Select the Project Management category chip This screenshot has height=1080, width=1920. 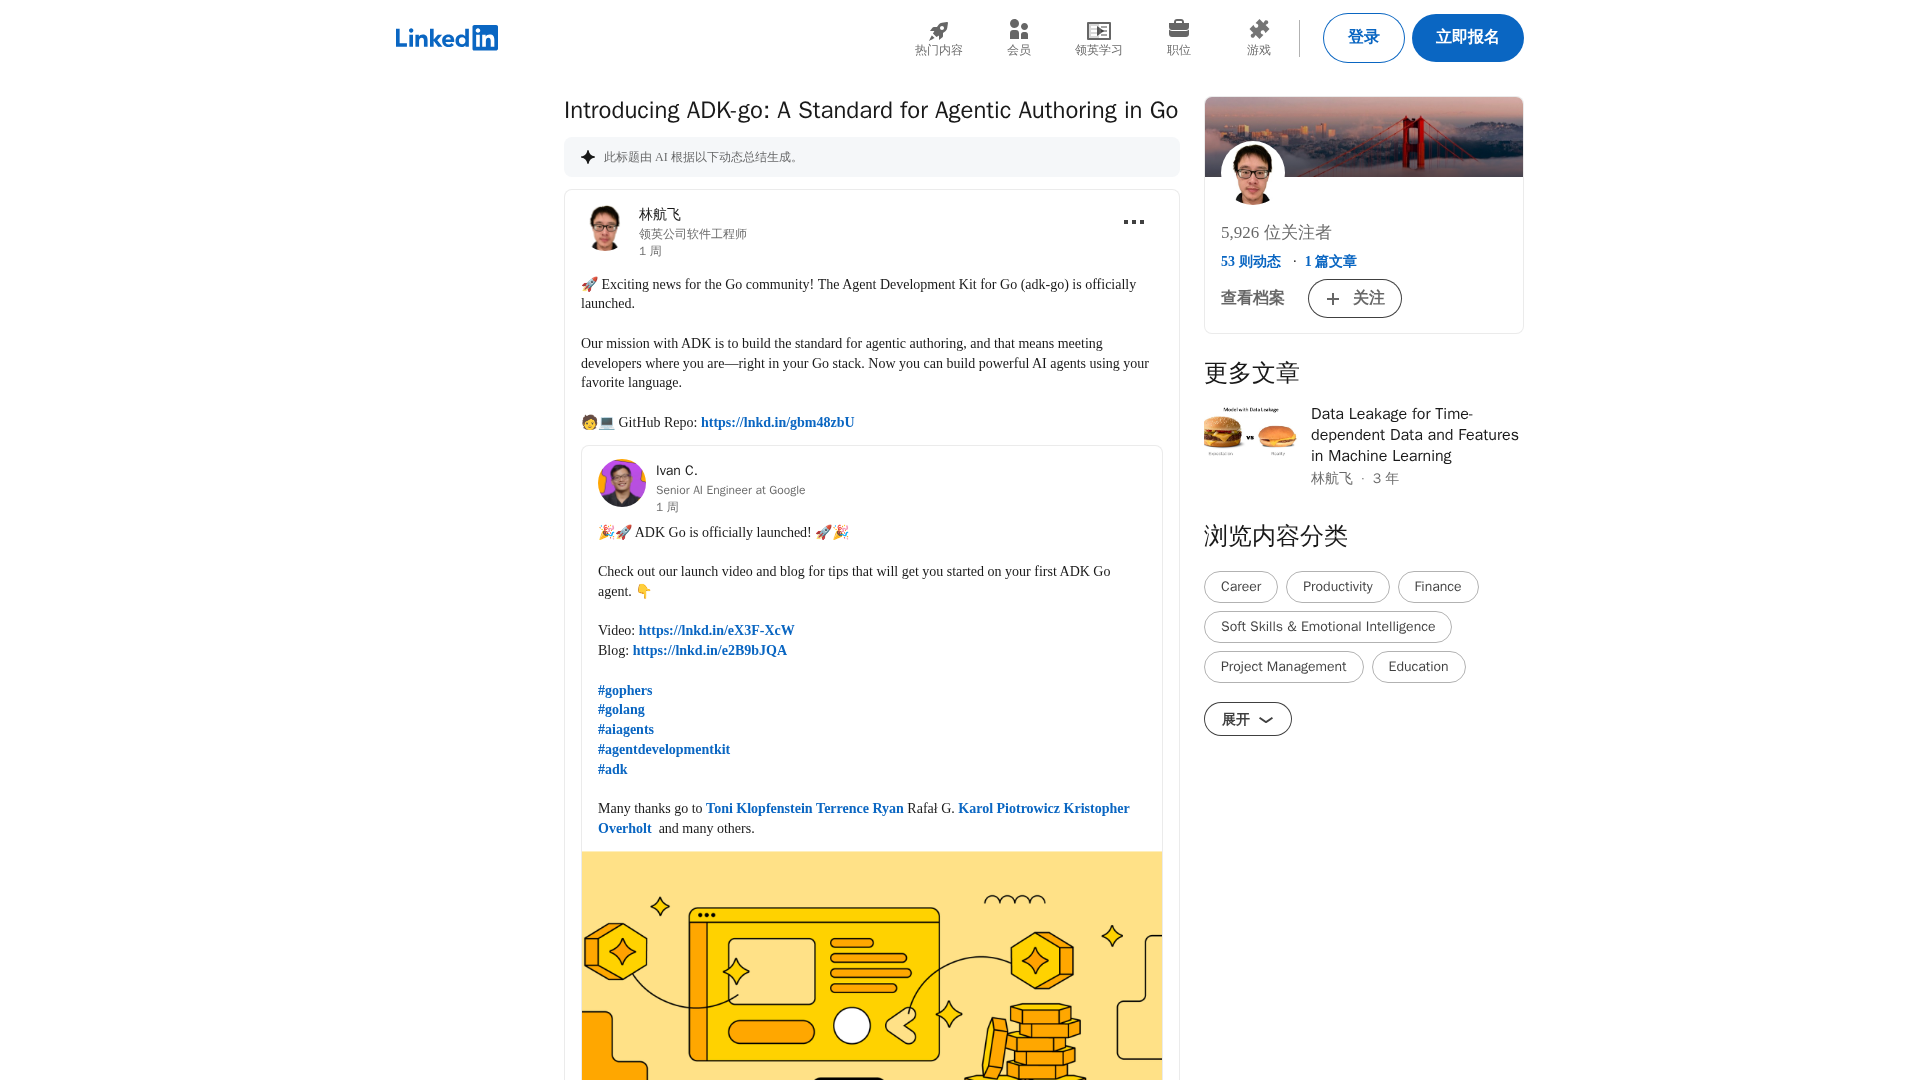pos(1283,667)
